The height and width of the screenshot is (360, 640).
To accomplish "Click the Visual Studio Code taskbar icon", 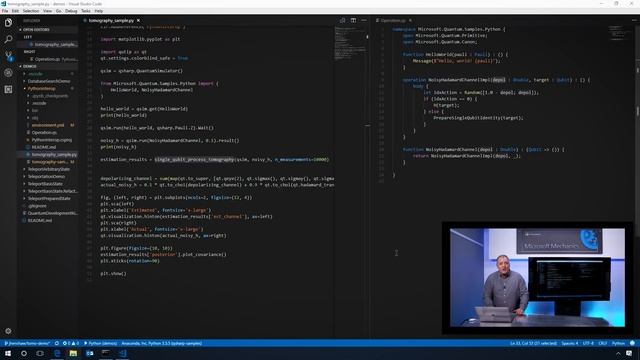I will (122, 353).
